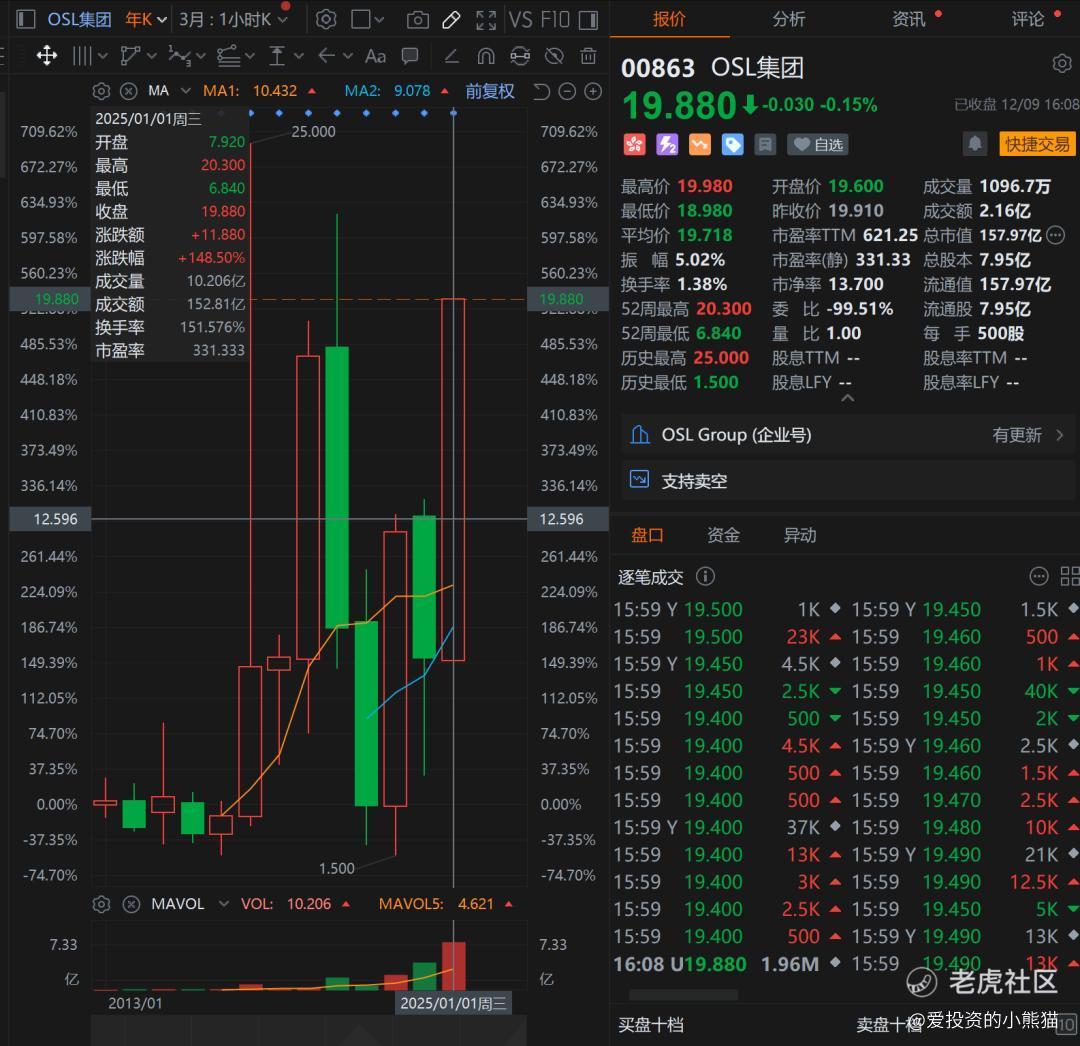The height and width of the screenshot is (1046, 1080).
Task: Toggle 自选 watchlist favorite
Action: [x=818, y=145]
